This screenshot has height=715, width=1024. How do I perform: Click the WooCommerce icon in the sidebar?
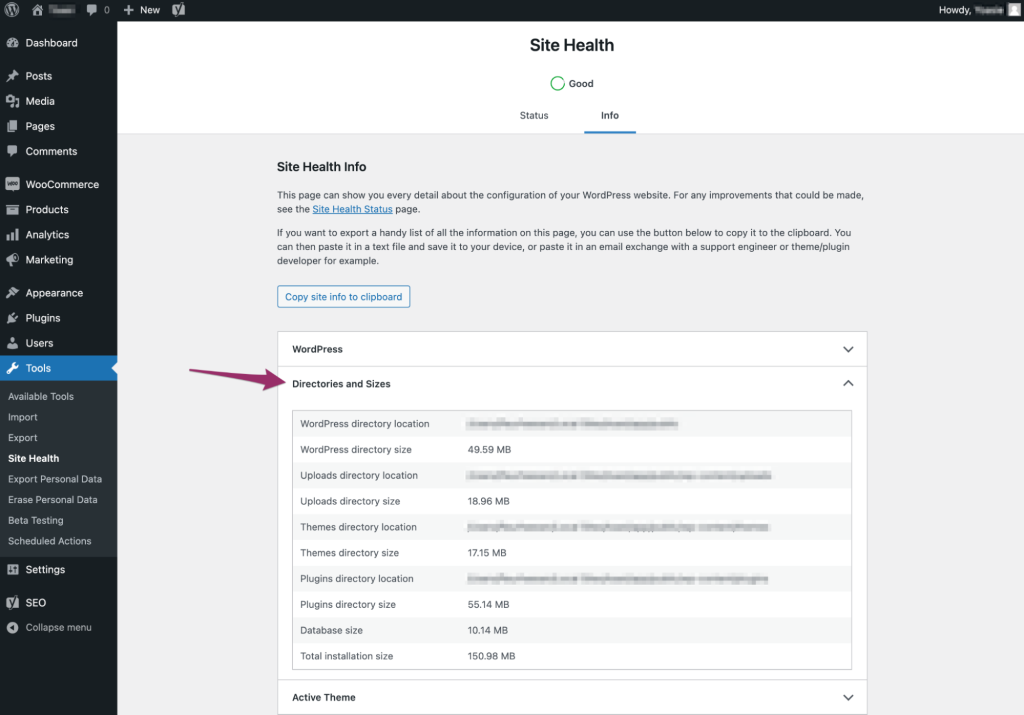(12, 184)
